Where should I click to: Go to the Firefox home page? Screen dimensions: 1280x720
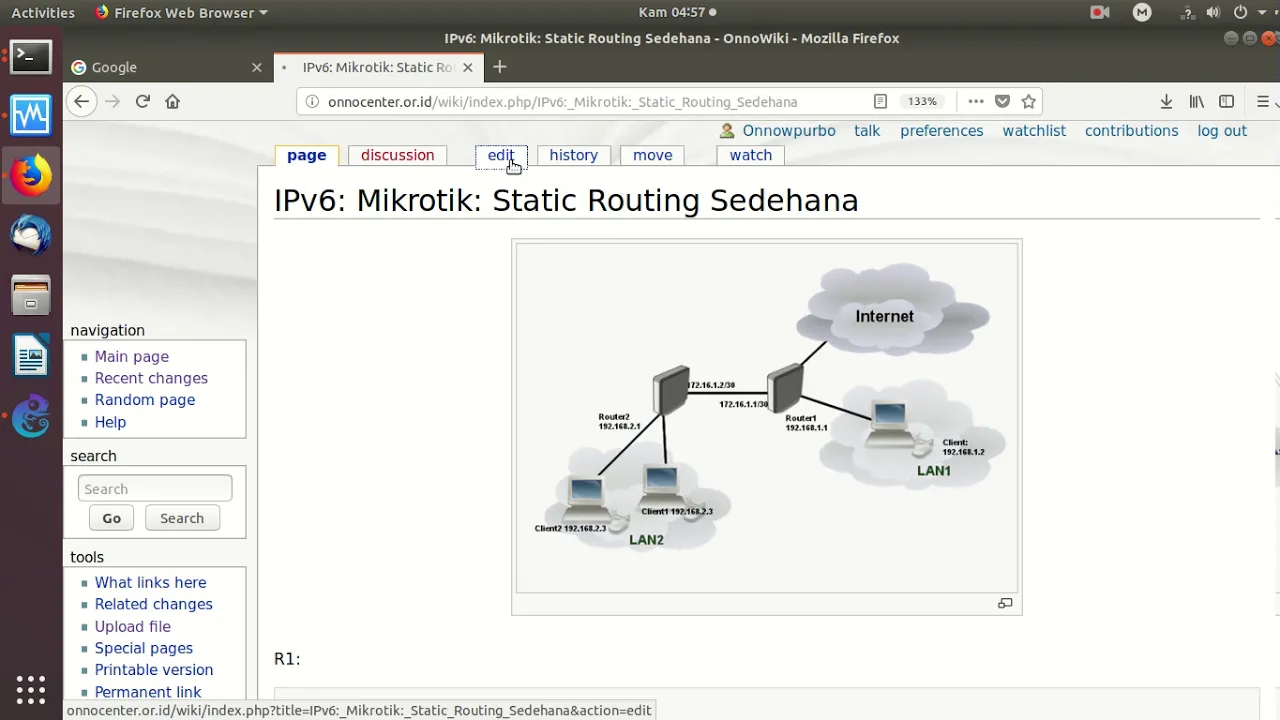[x=172, y=101]
